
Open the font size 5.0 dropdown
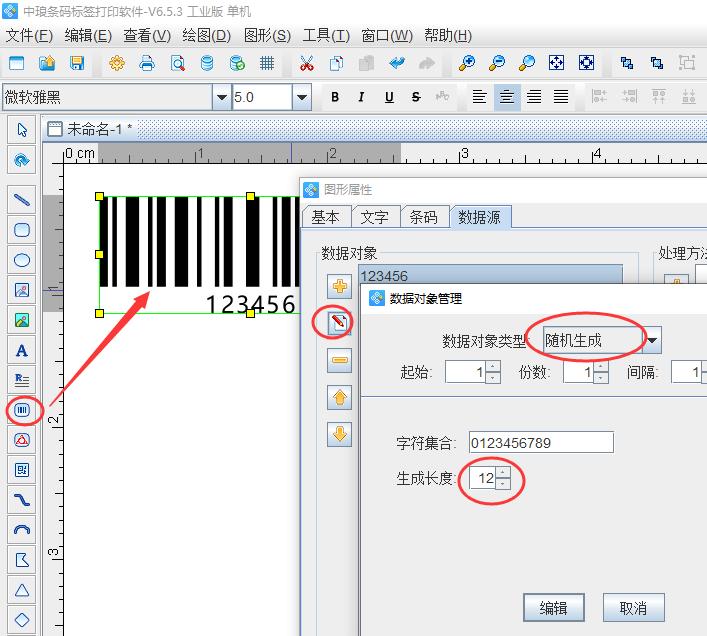point(302,97)
